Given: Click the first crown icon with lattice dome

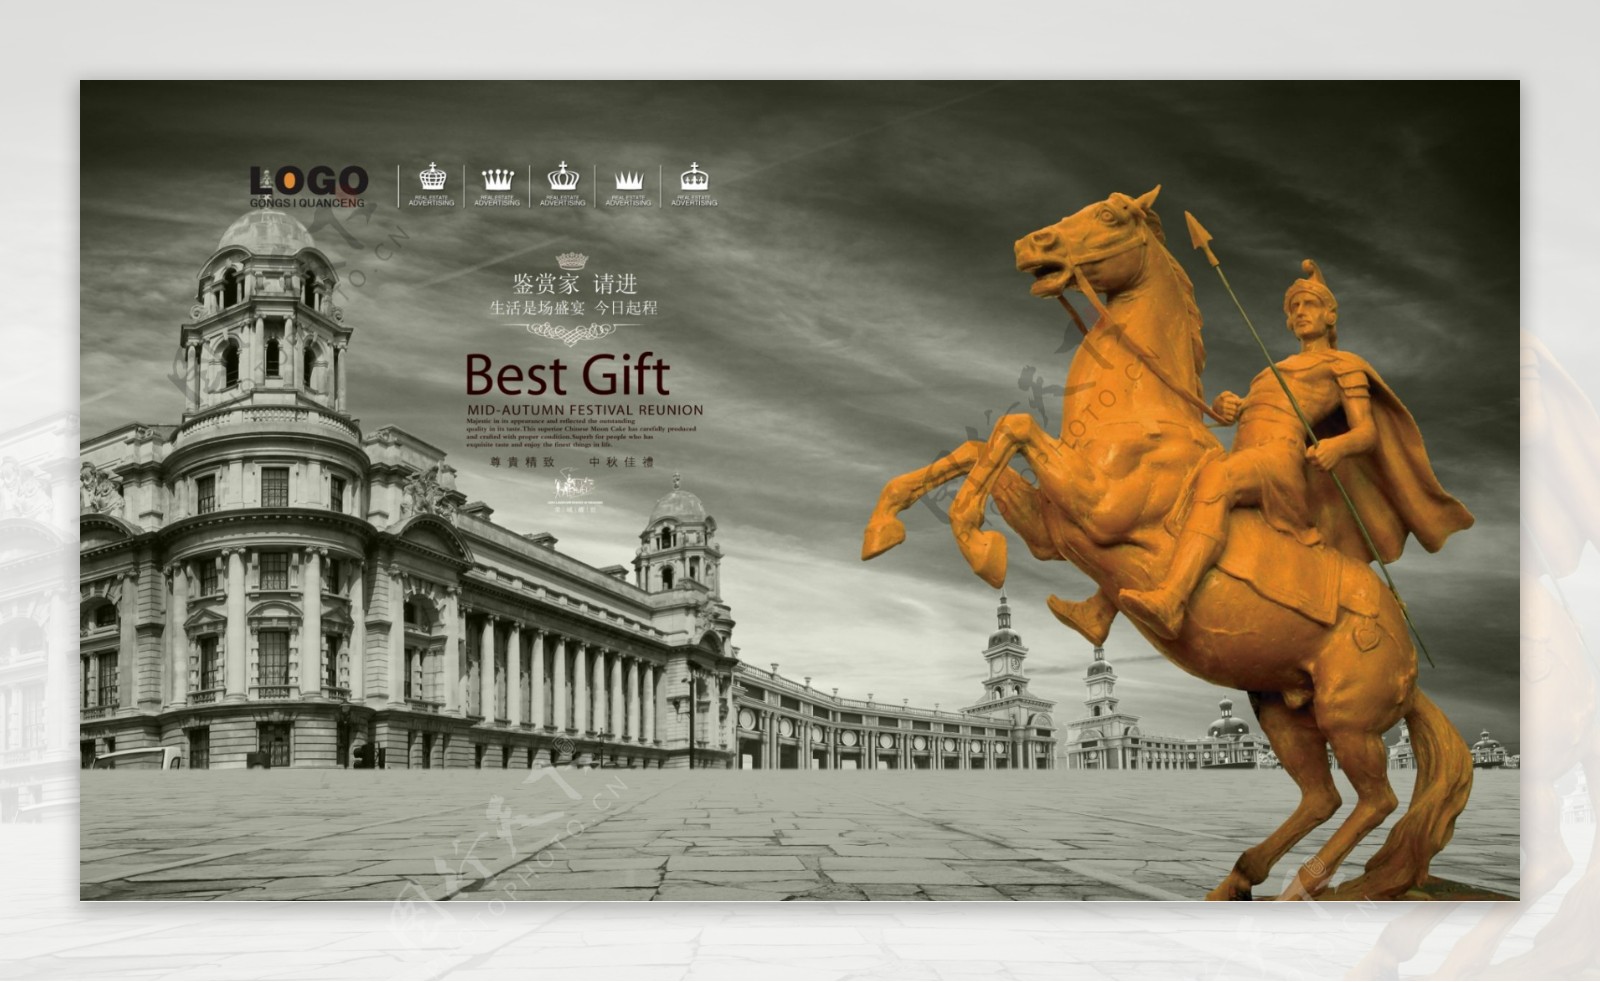Looking at the screenshot, I should click(x=432, y=177).
